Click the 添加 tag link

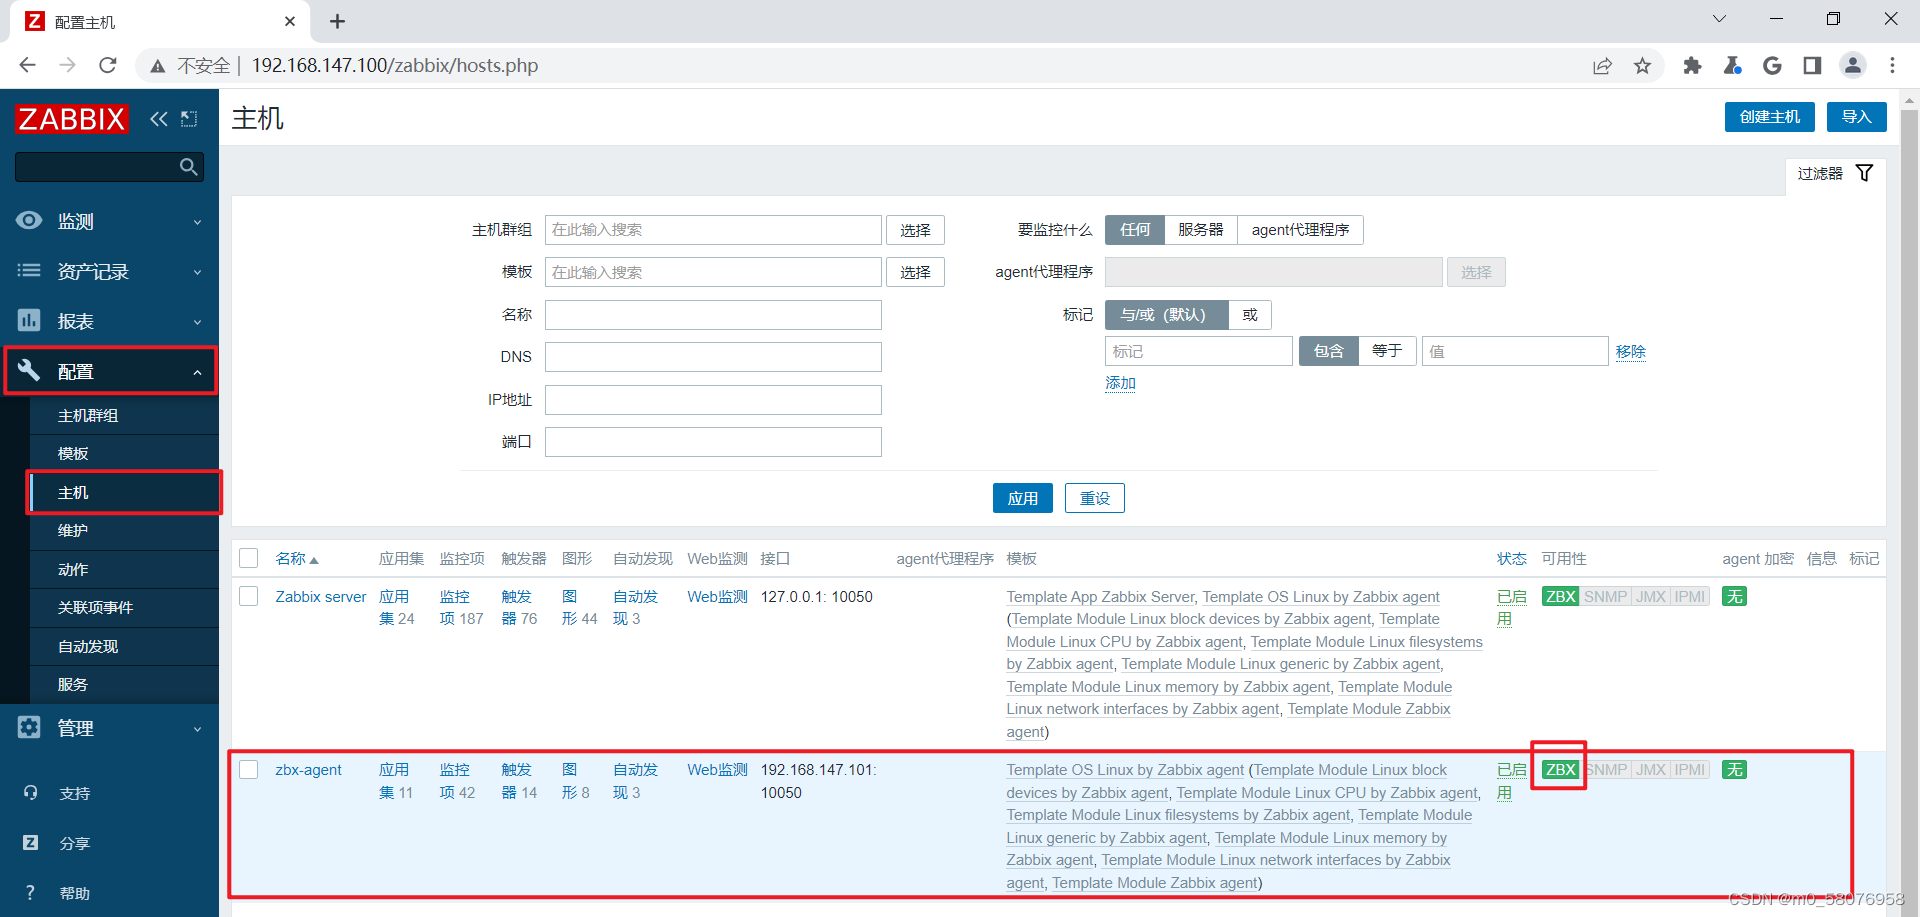[x=1120, y=383]
